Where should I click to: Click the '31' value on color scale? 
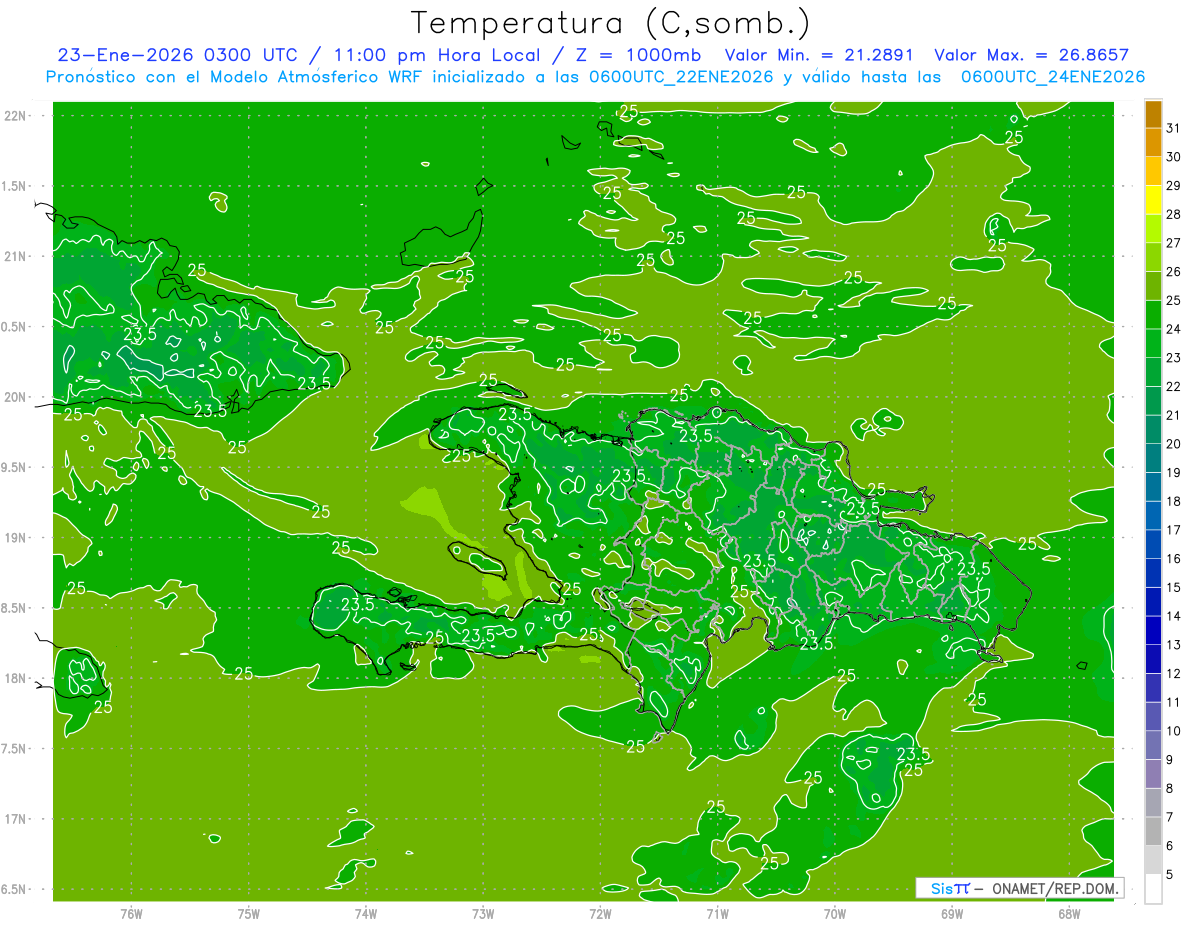1174,128
